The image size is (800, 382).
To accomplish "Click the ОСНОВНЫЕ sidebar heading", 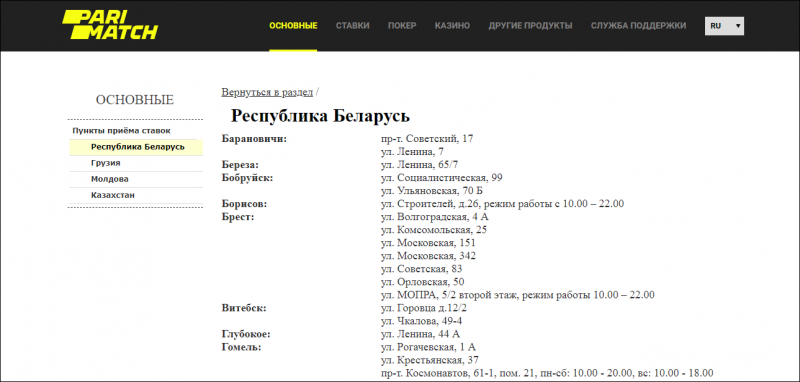I will (135, 100).
